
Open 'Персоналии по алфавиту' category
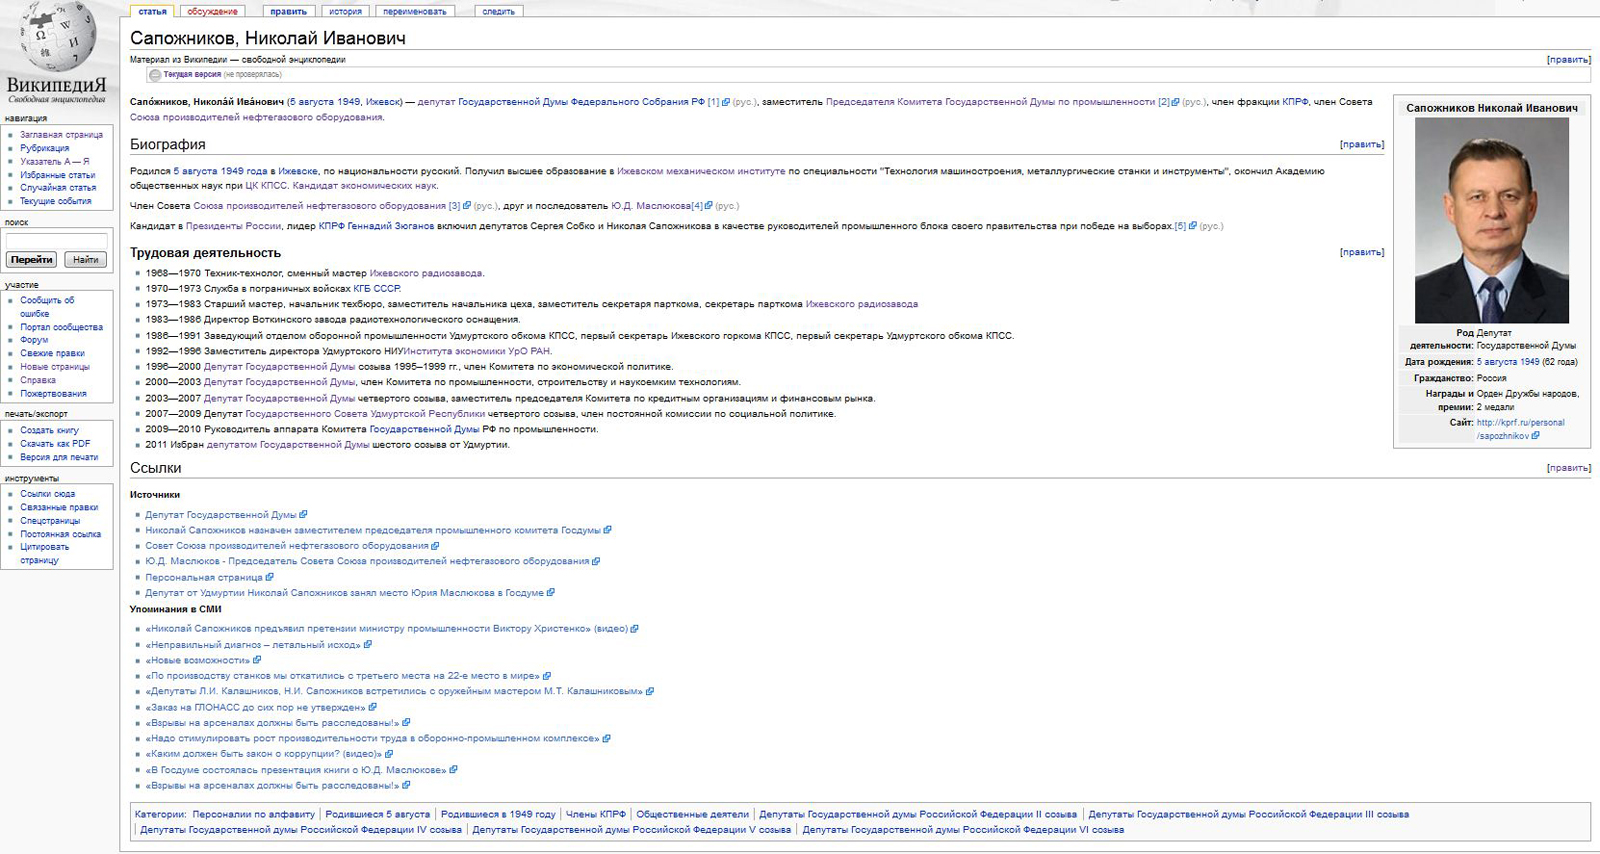coord(254,814)
